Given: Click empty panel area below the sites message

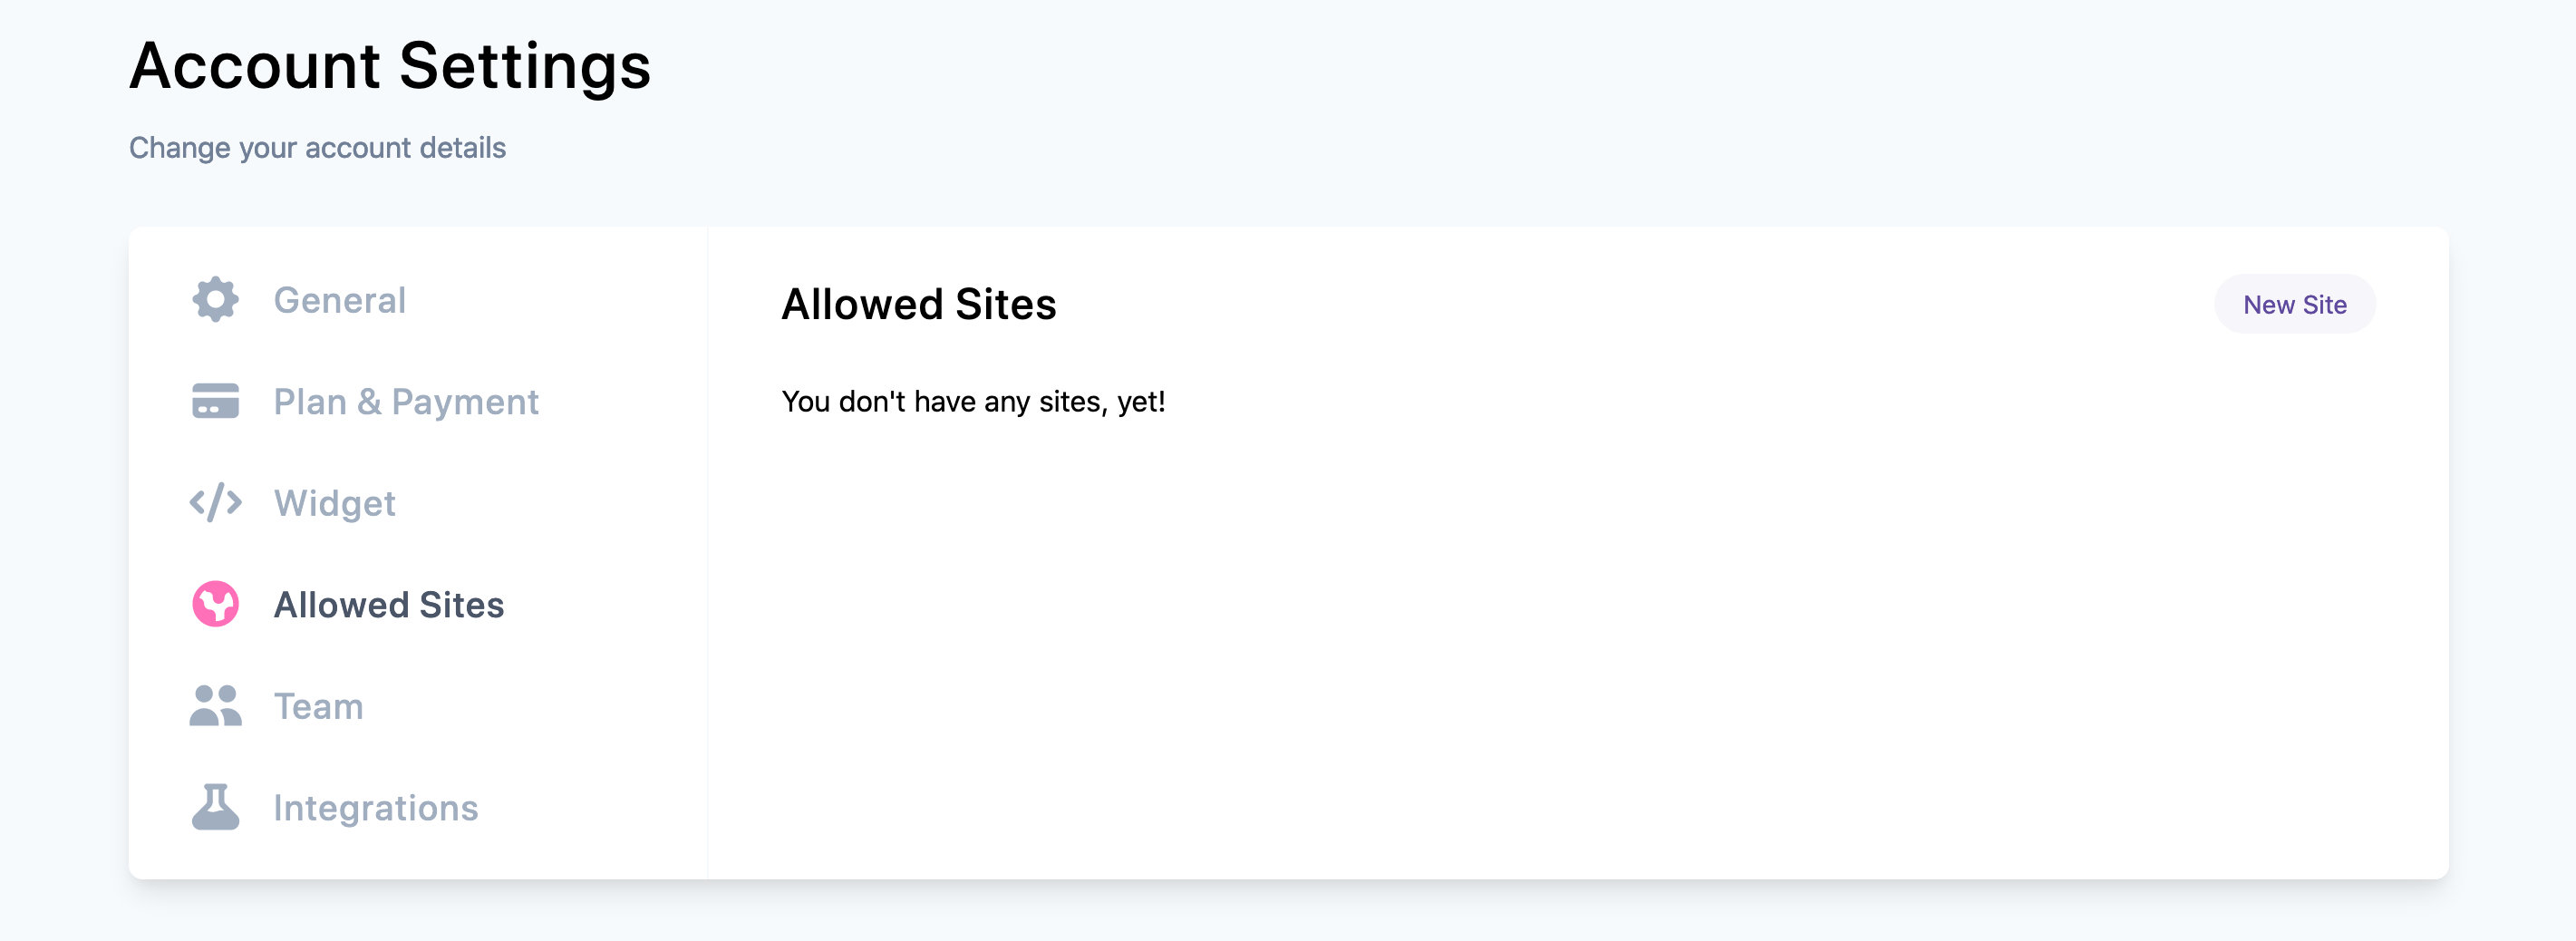Looking at the screenshot, I should coord(1500,650).
